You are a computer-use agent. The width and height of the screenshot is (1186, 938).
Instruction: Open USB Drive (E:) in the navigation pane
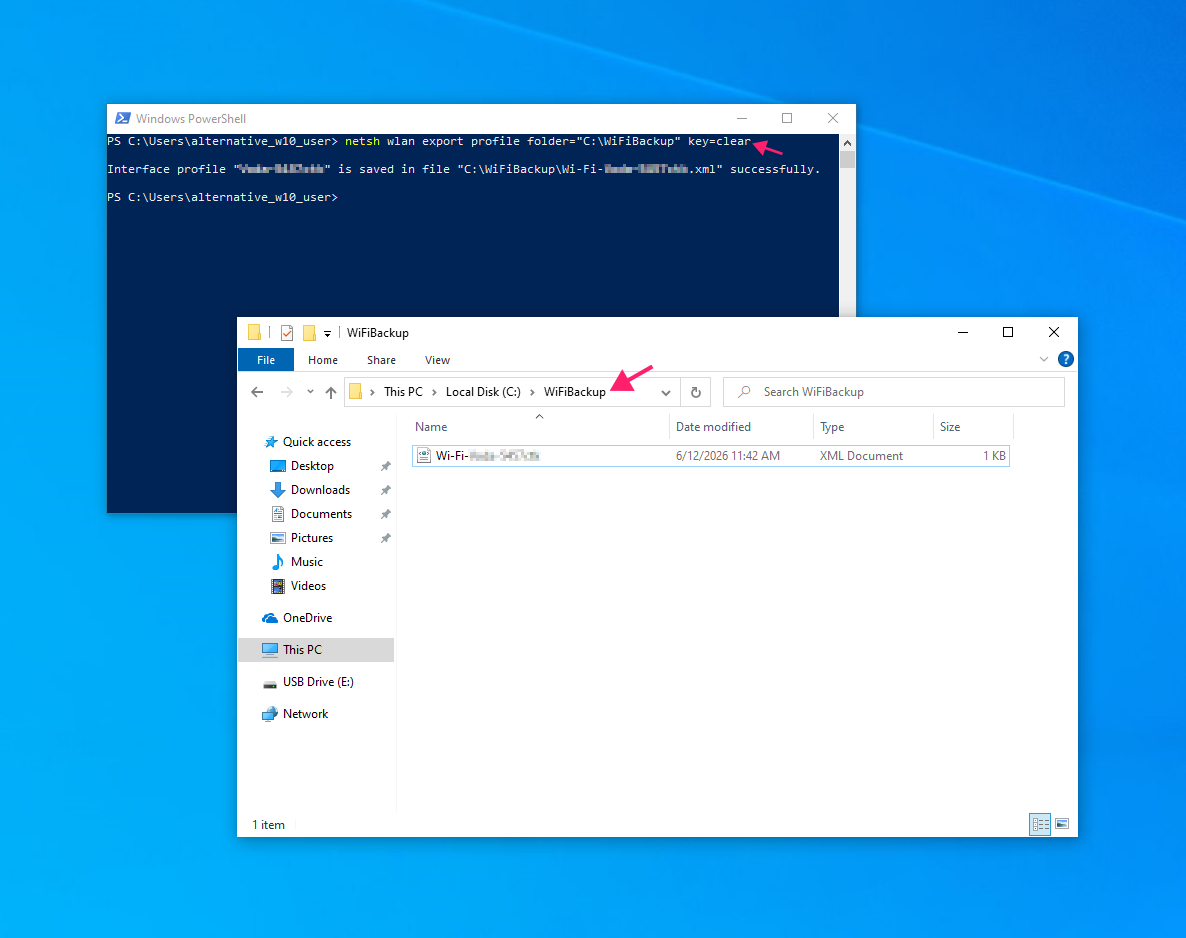[x=318, y=682]
